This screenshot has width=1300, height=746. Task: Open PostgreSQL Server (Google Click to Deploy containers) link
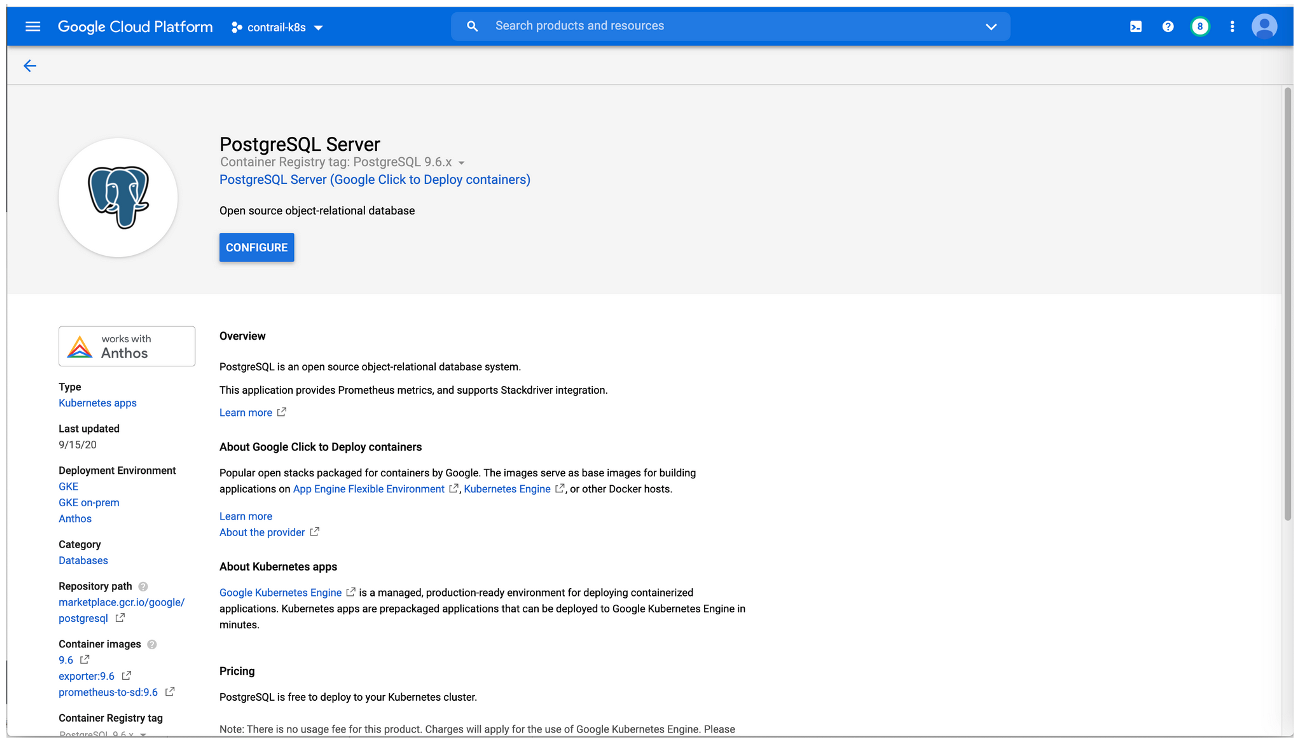click(x=375, y=180)
